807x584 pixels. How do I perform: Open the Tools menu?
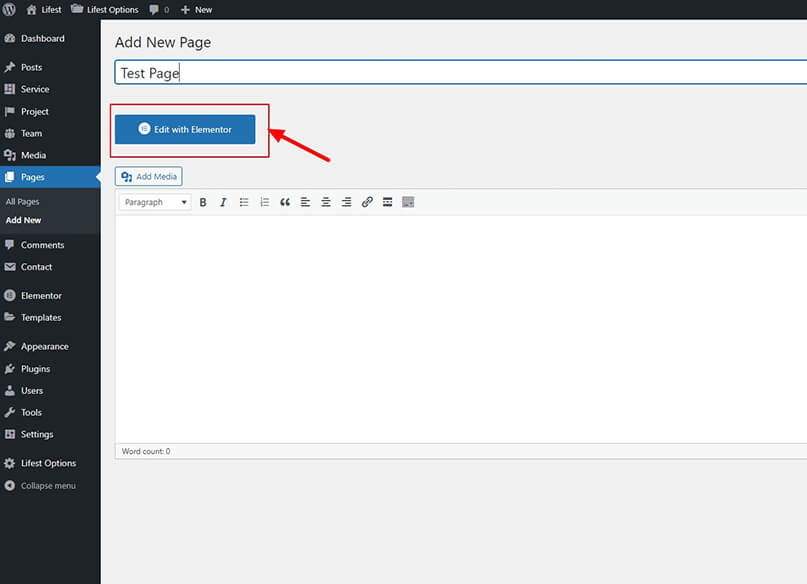[x=50, y=412]
